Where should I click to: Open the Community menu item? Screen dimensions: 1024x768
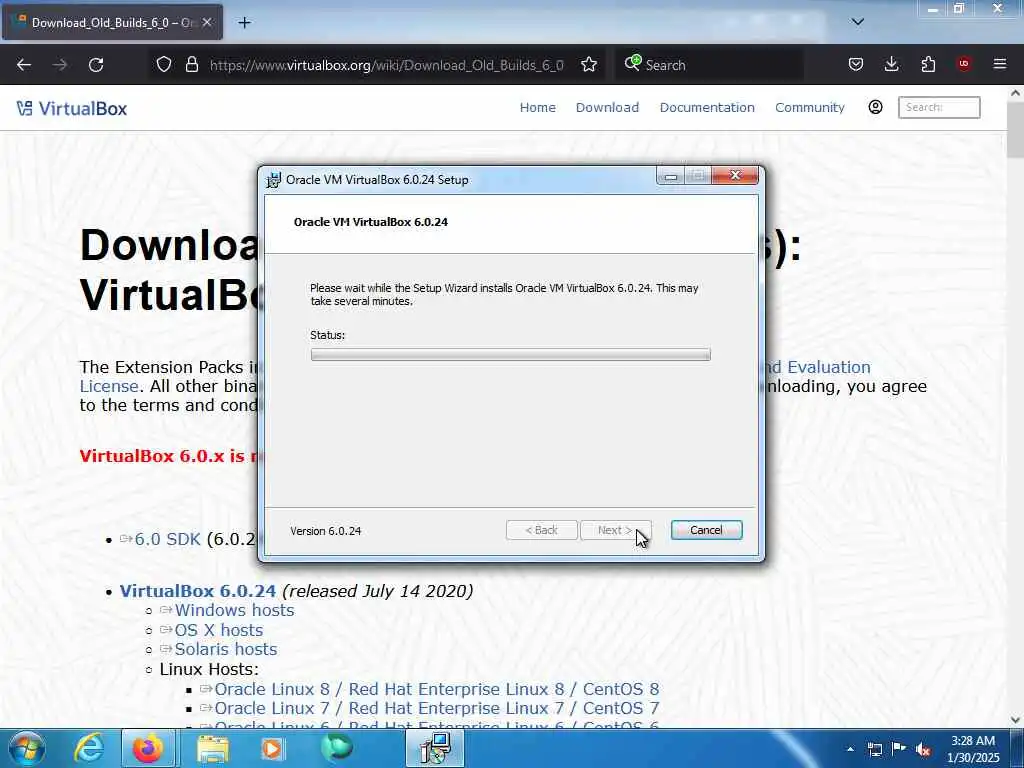pyautogui.click(x=810, y=107)
